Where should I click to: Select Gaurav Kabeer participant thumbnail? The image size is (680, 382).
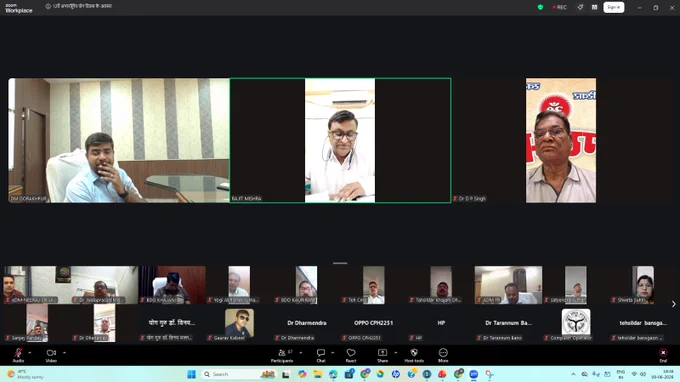pos(239,323)
